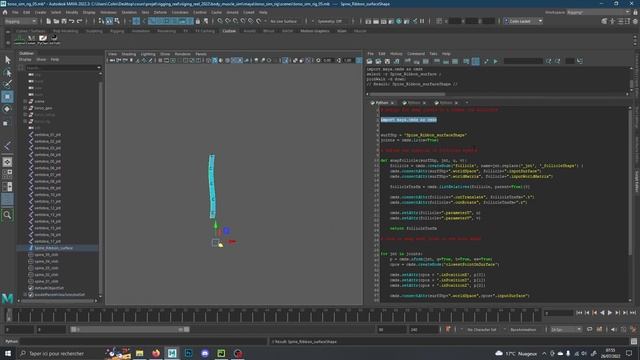Viewport: 640px width, 360px height.
Task: Click the time slider ruler
Action: [273, 315]
